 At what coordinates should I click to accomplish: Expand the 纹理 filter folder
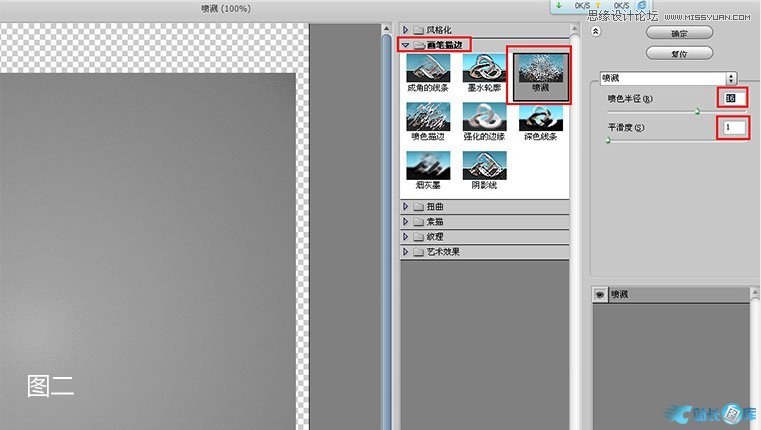[x=406, y=237]
